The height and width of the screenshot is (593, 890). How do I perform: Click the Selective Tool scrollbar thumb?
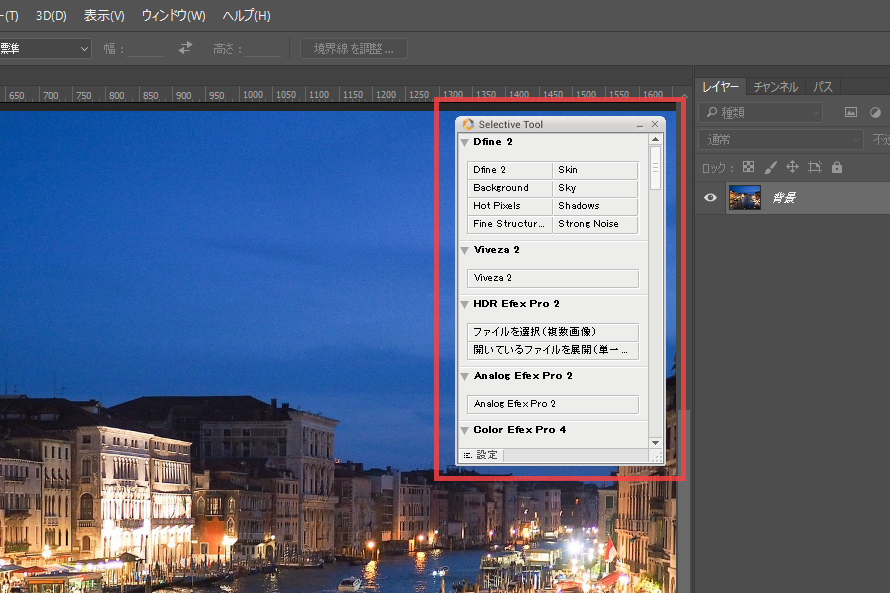coord(656,168)
